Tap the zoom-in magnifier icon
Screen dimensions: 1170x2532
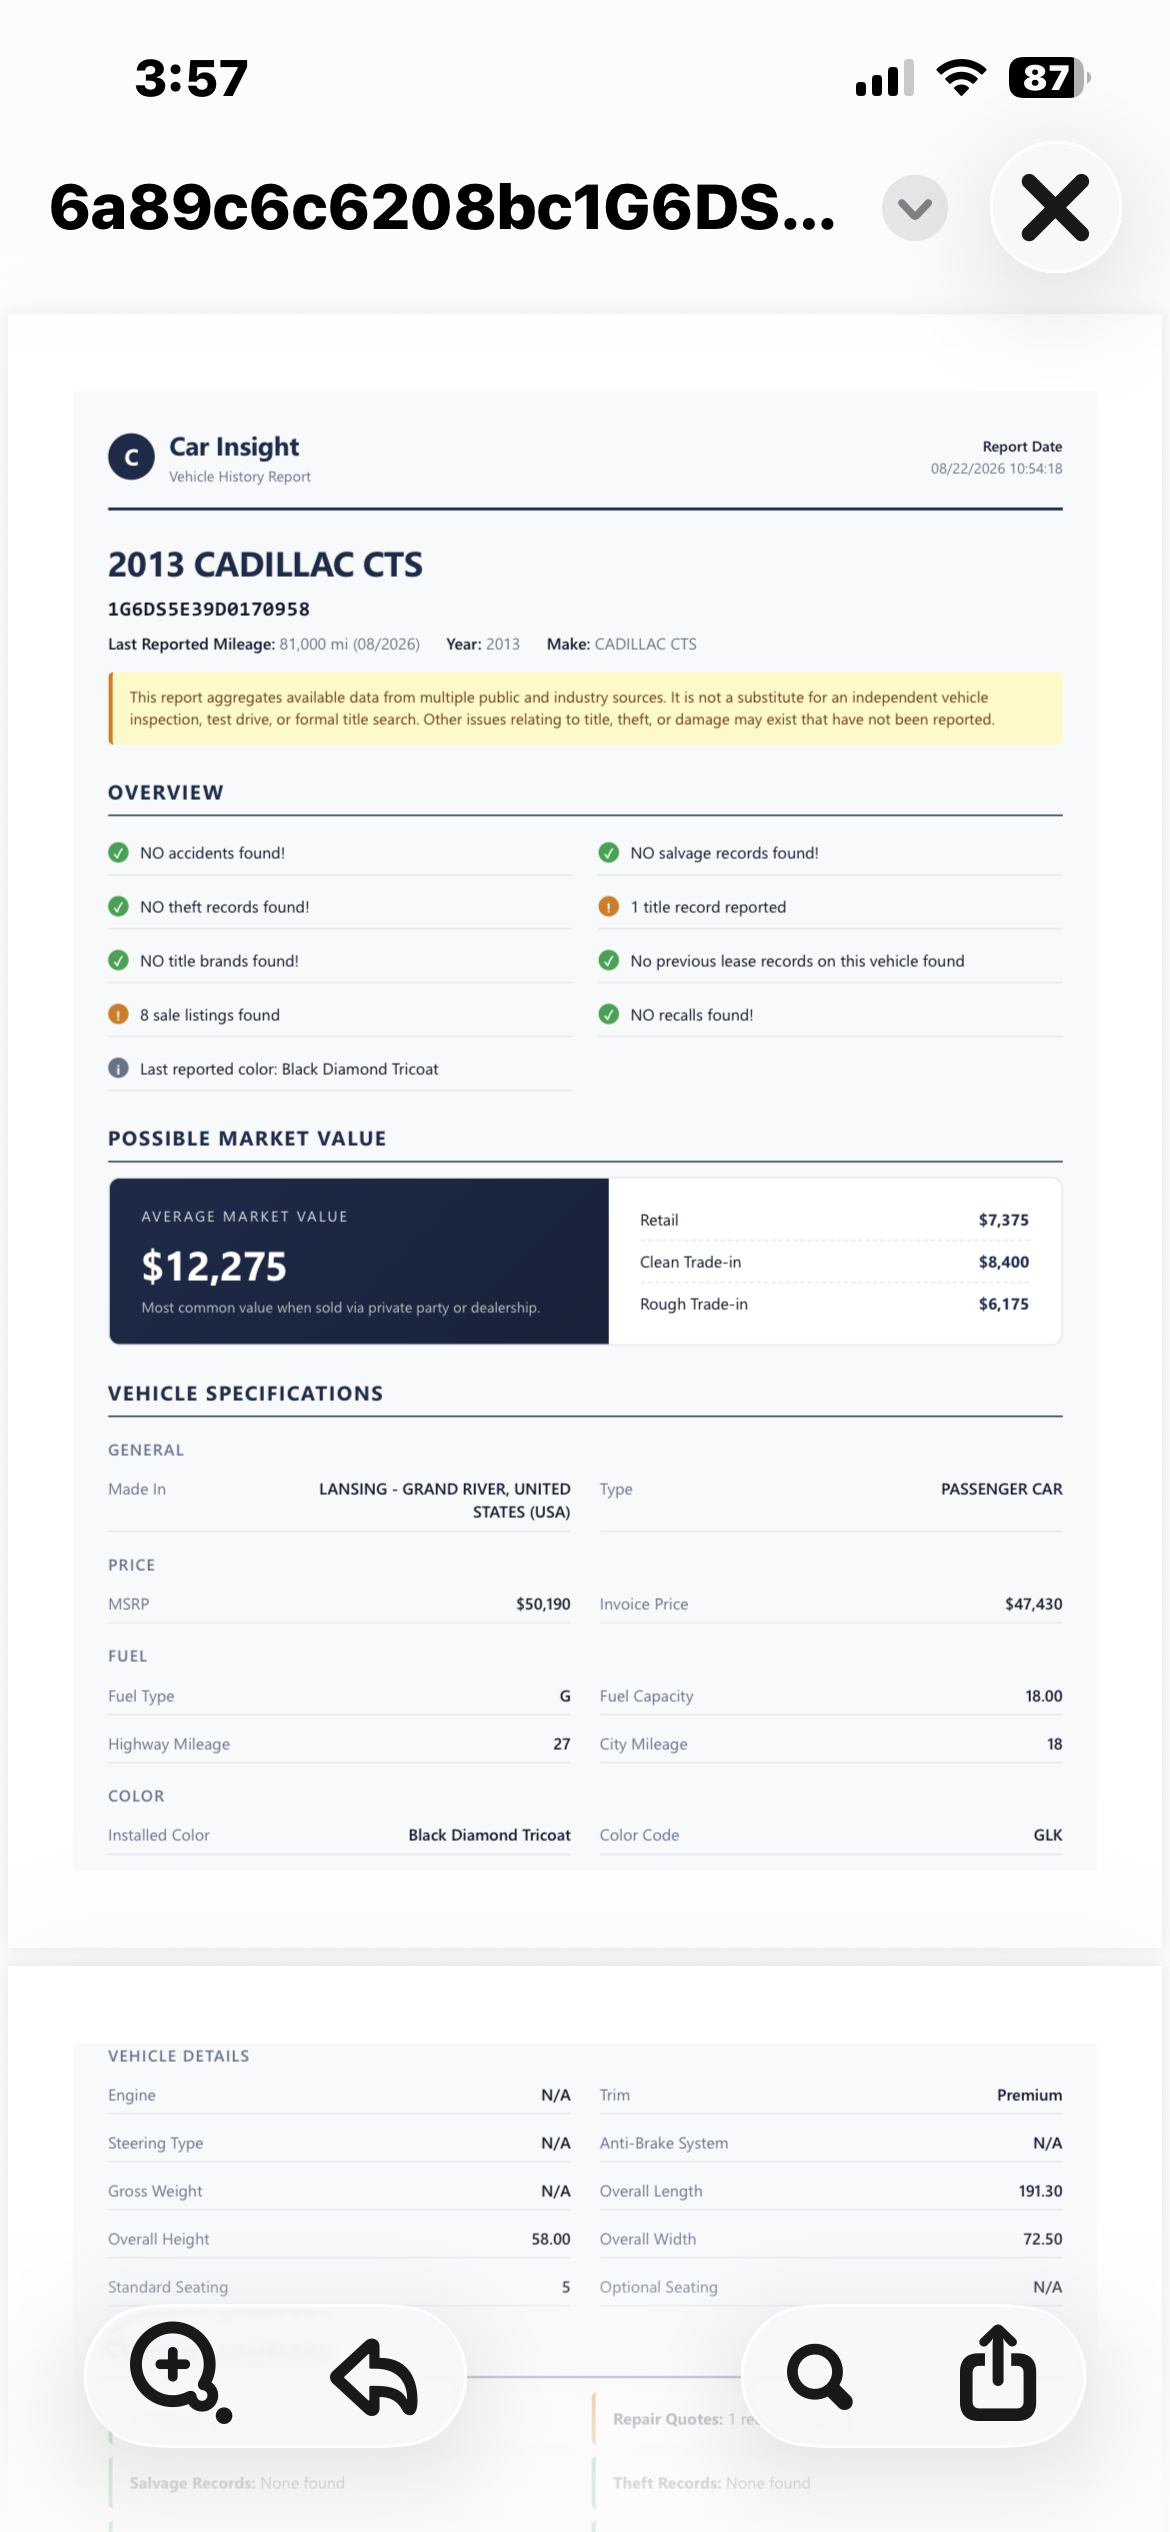pos(181,2372)
